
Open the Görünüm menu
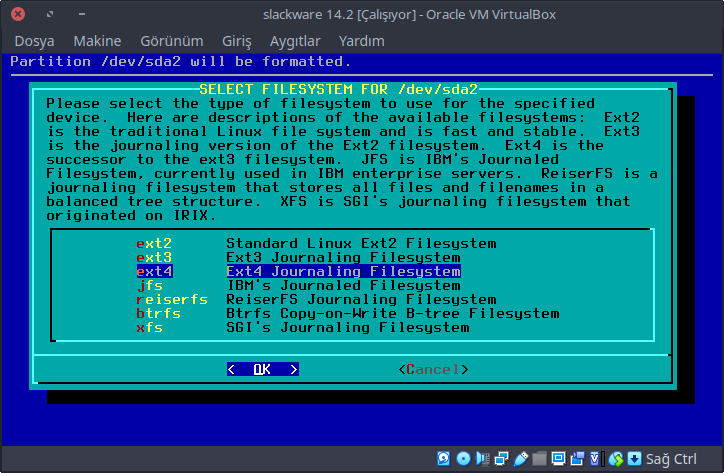[x=172, y=41]
